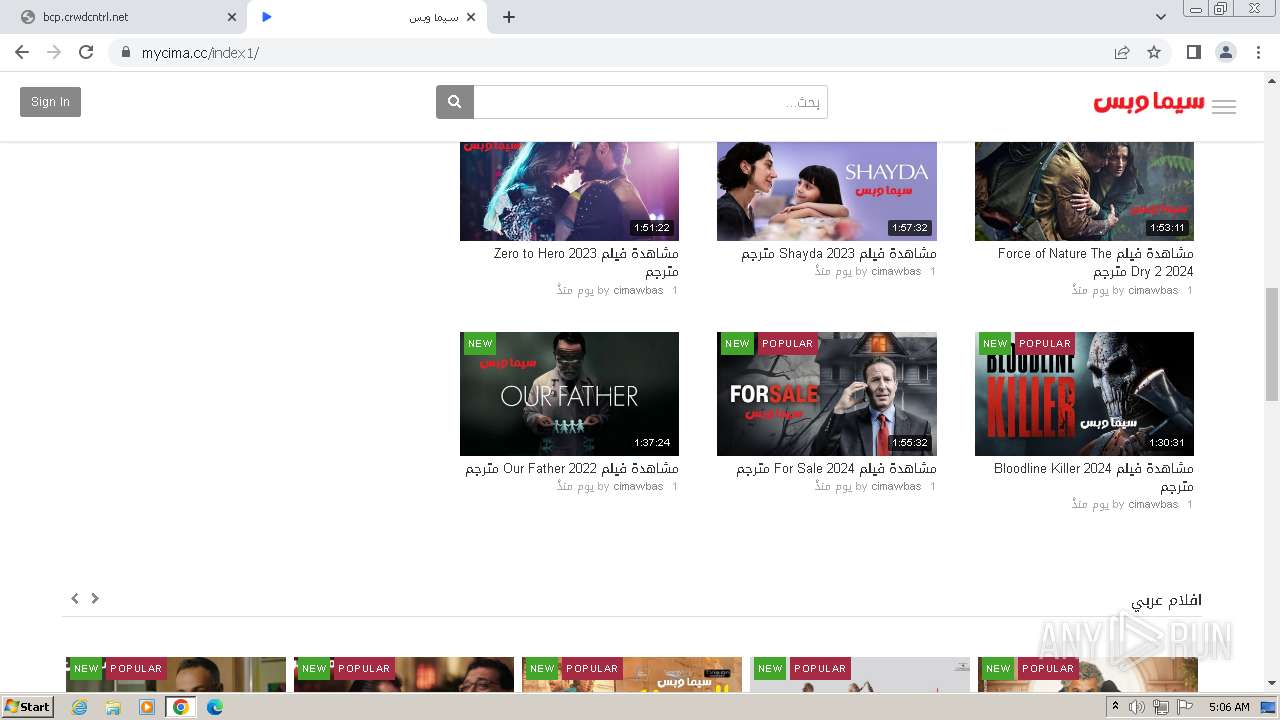The width and height of the screenshot is (1280, 720).
Task: Open cimawbas author link under Shayda
Action: pos(896,271)
